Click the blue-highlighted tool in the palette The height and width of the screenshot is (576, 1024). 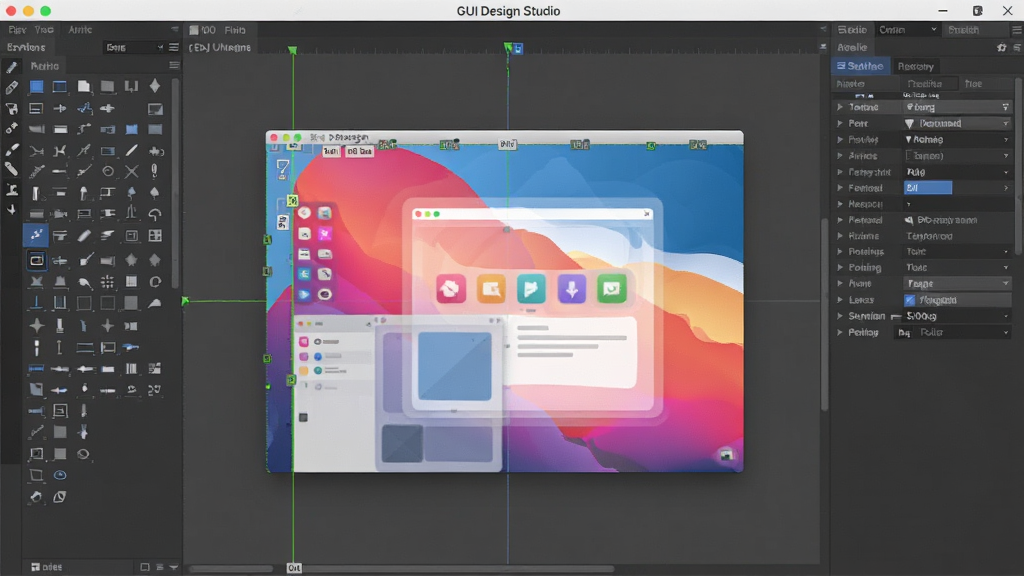pos(36,235)
